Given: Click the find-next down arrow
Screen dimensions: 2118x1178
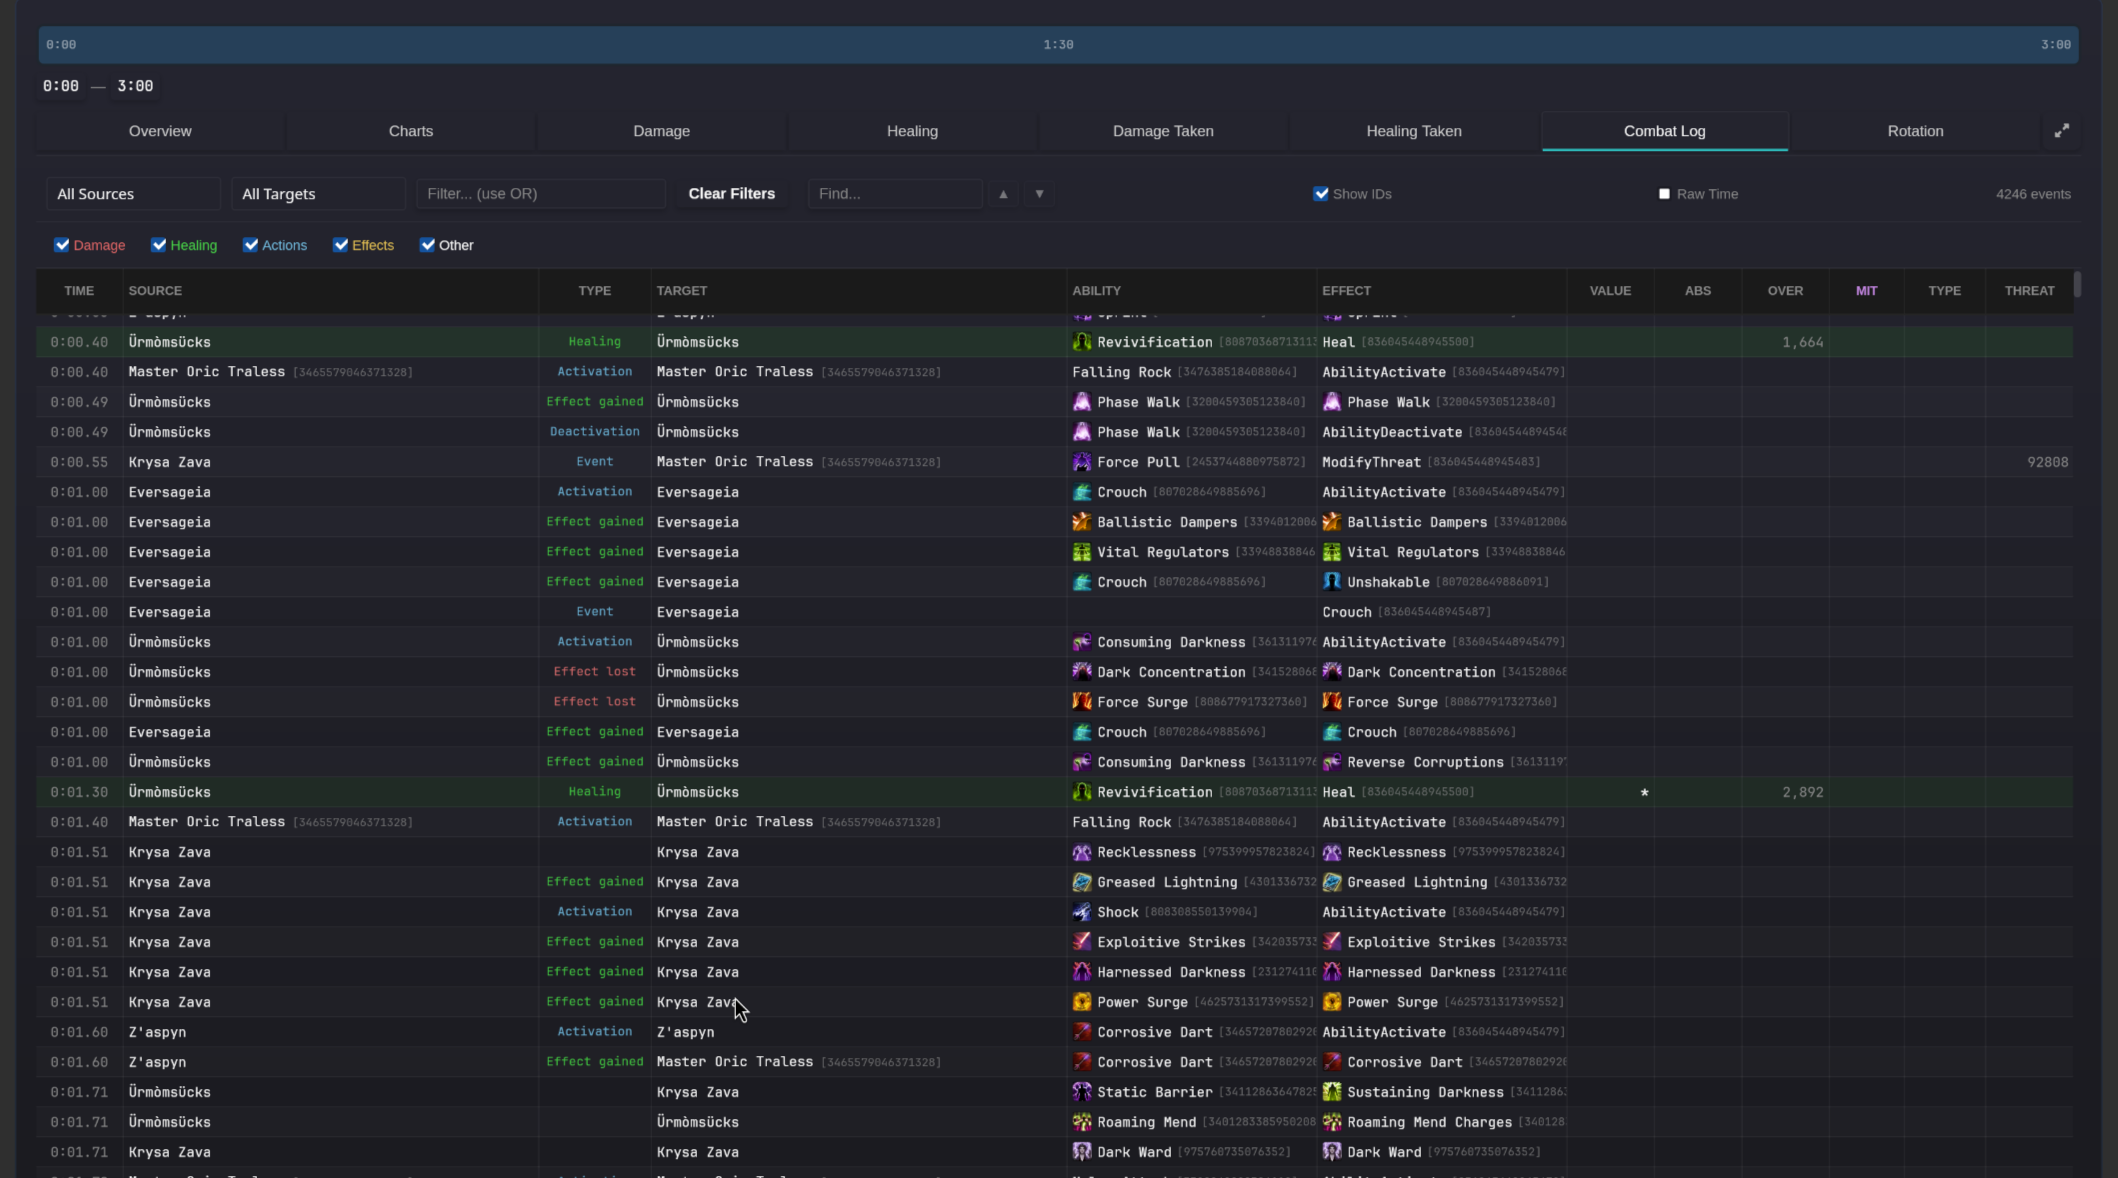Looking at the screenshot, I should (1039, 193).
